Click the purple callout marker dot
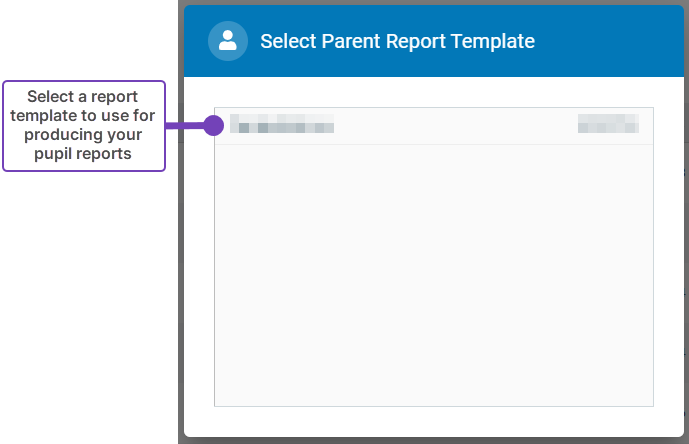 tap(213, 125)
